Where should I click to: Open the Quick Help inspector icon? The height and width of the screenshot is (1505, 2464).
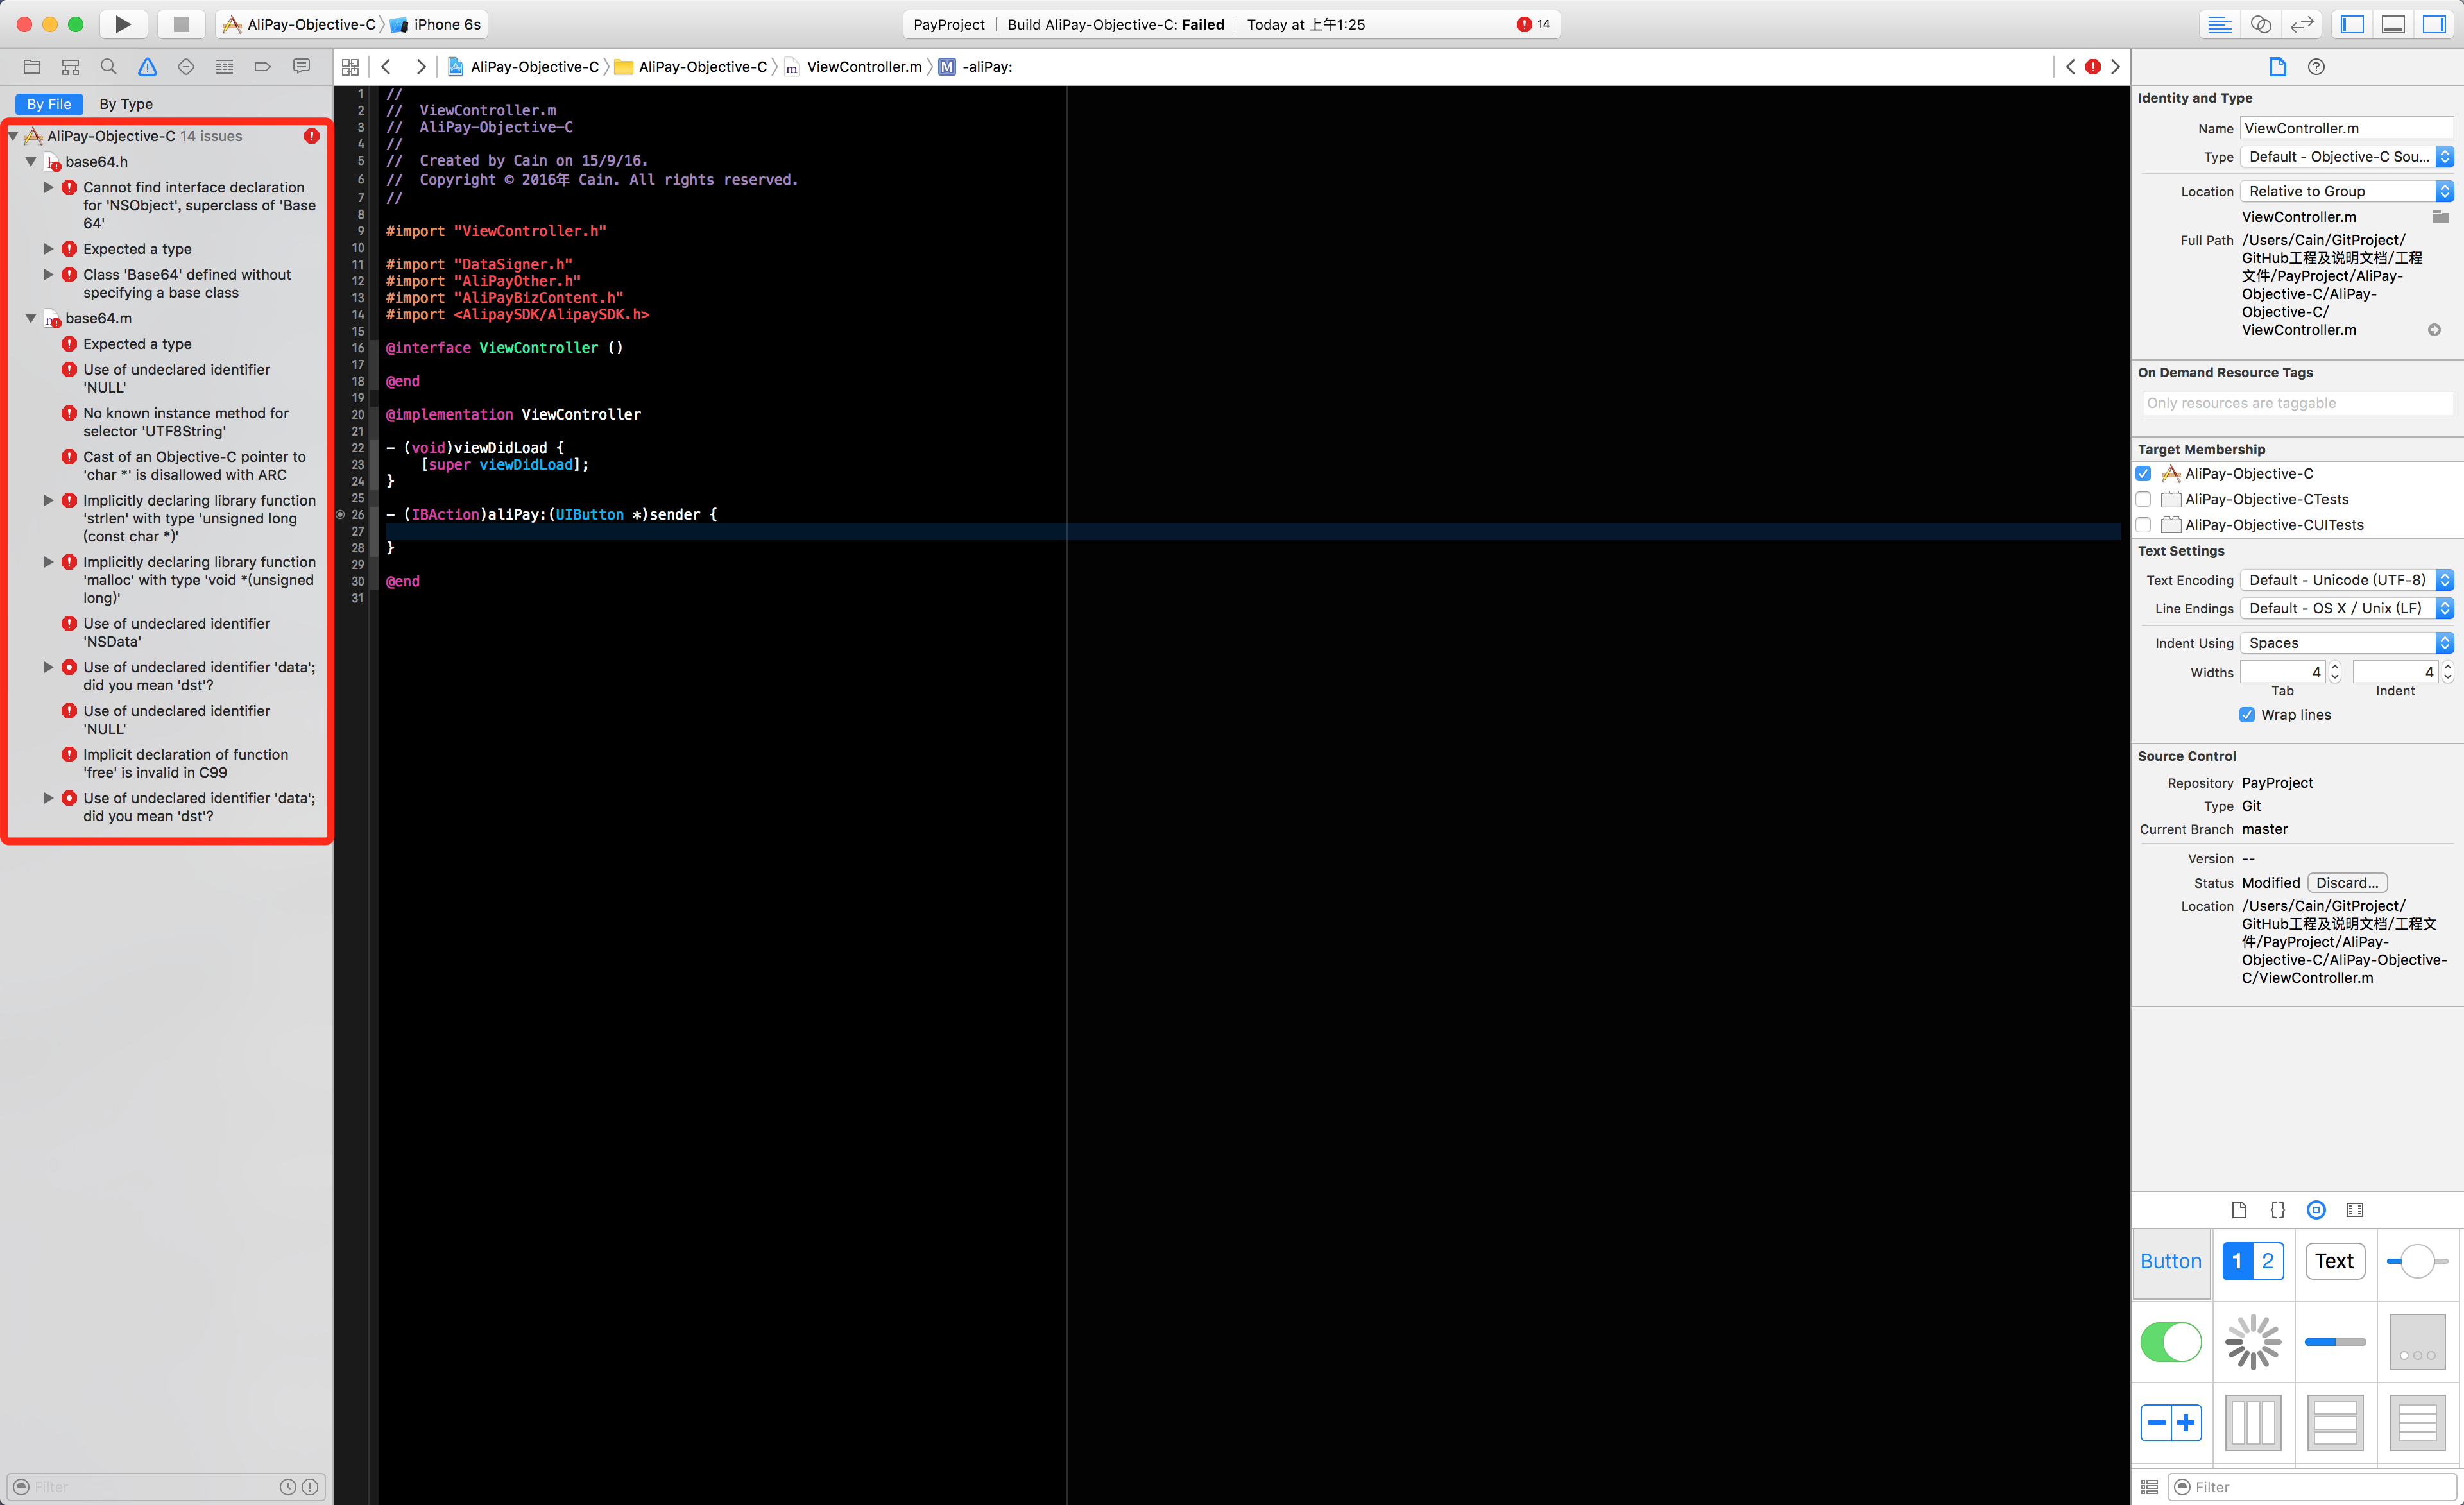tap(2316, 67)
